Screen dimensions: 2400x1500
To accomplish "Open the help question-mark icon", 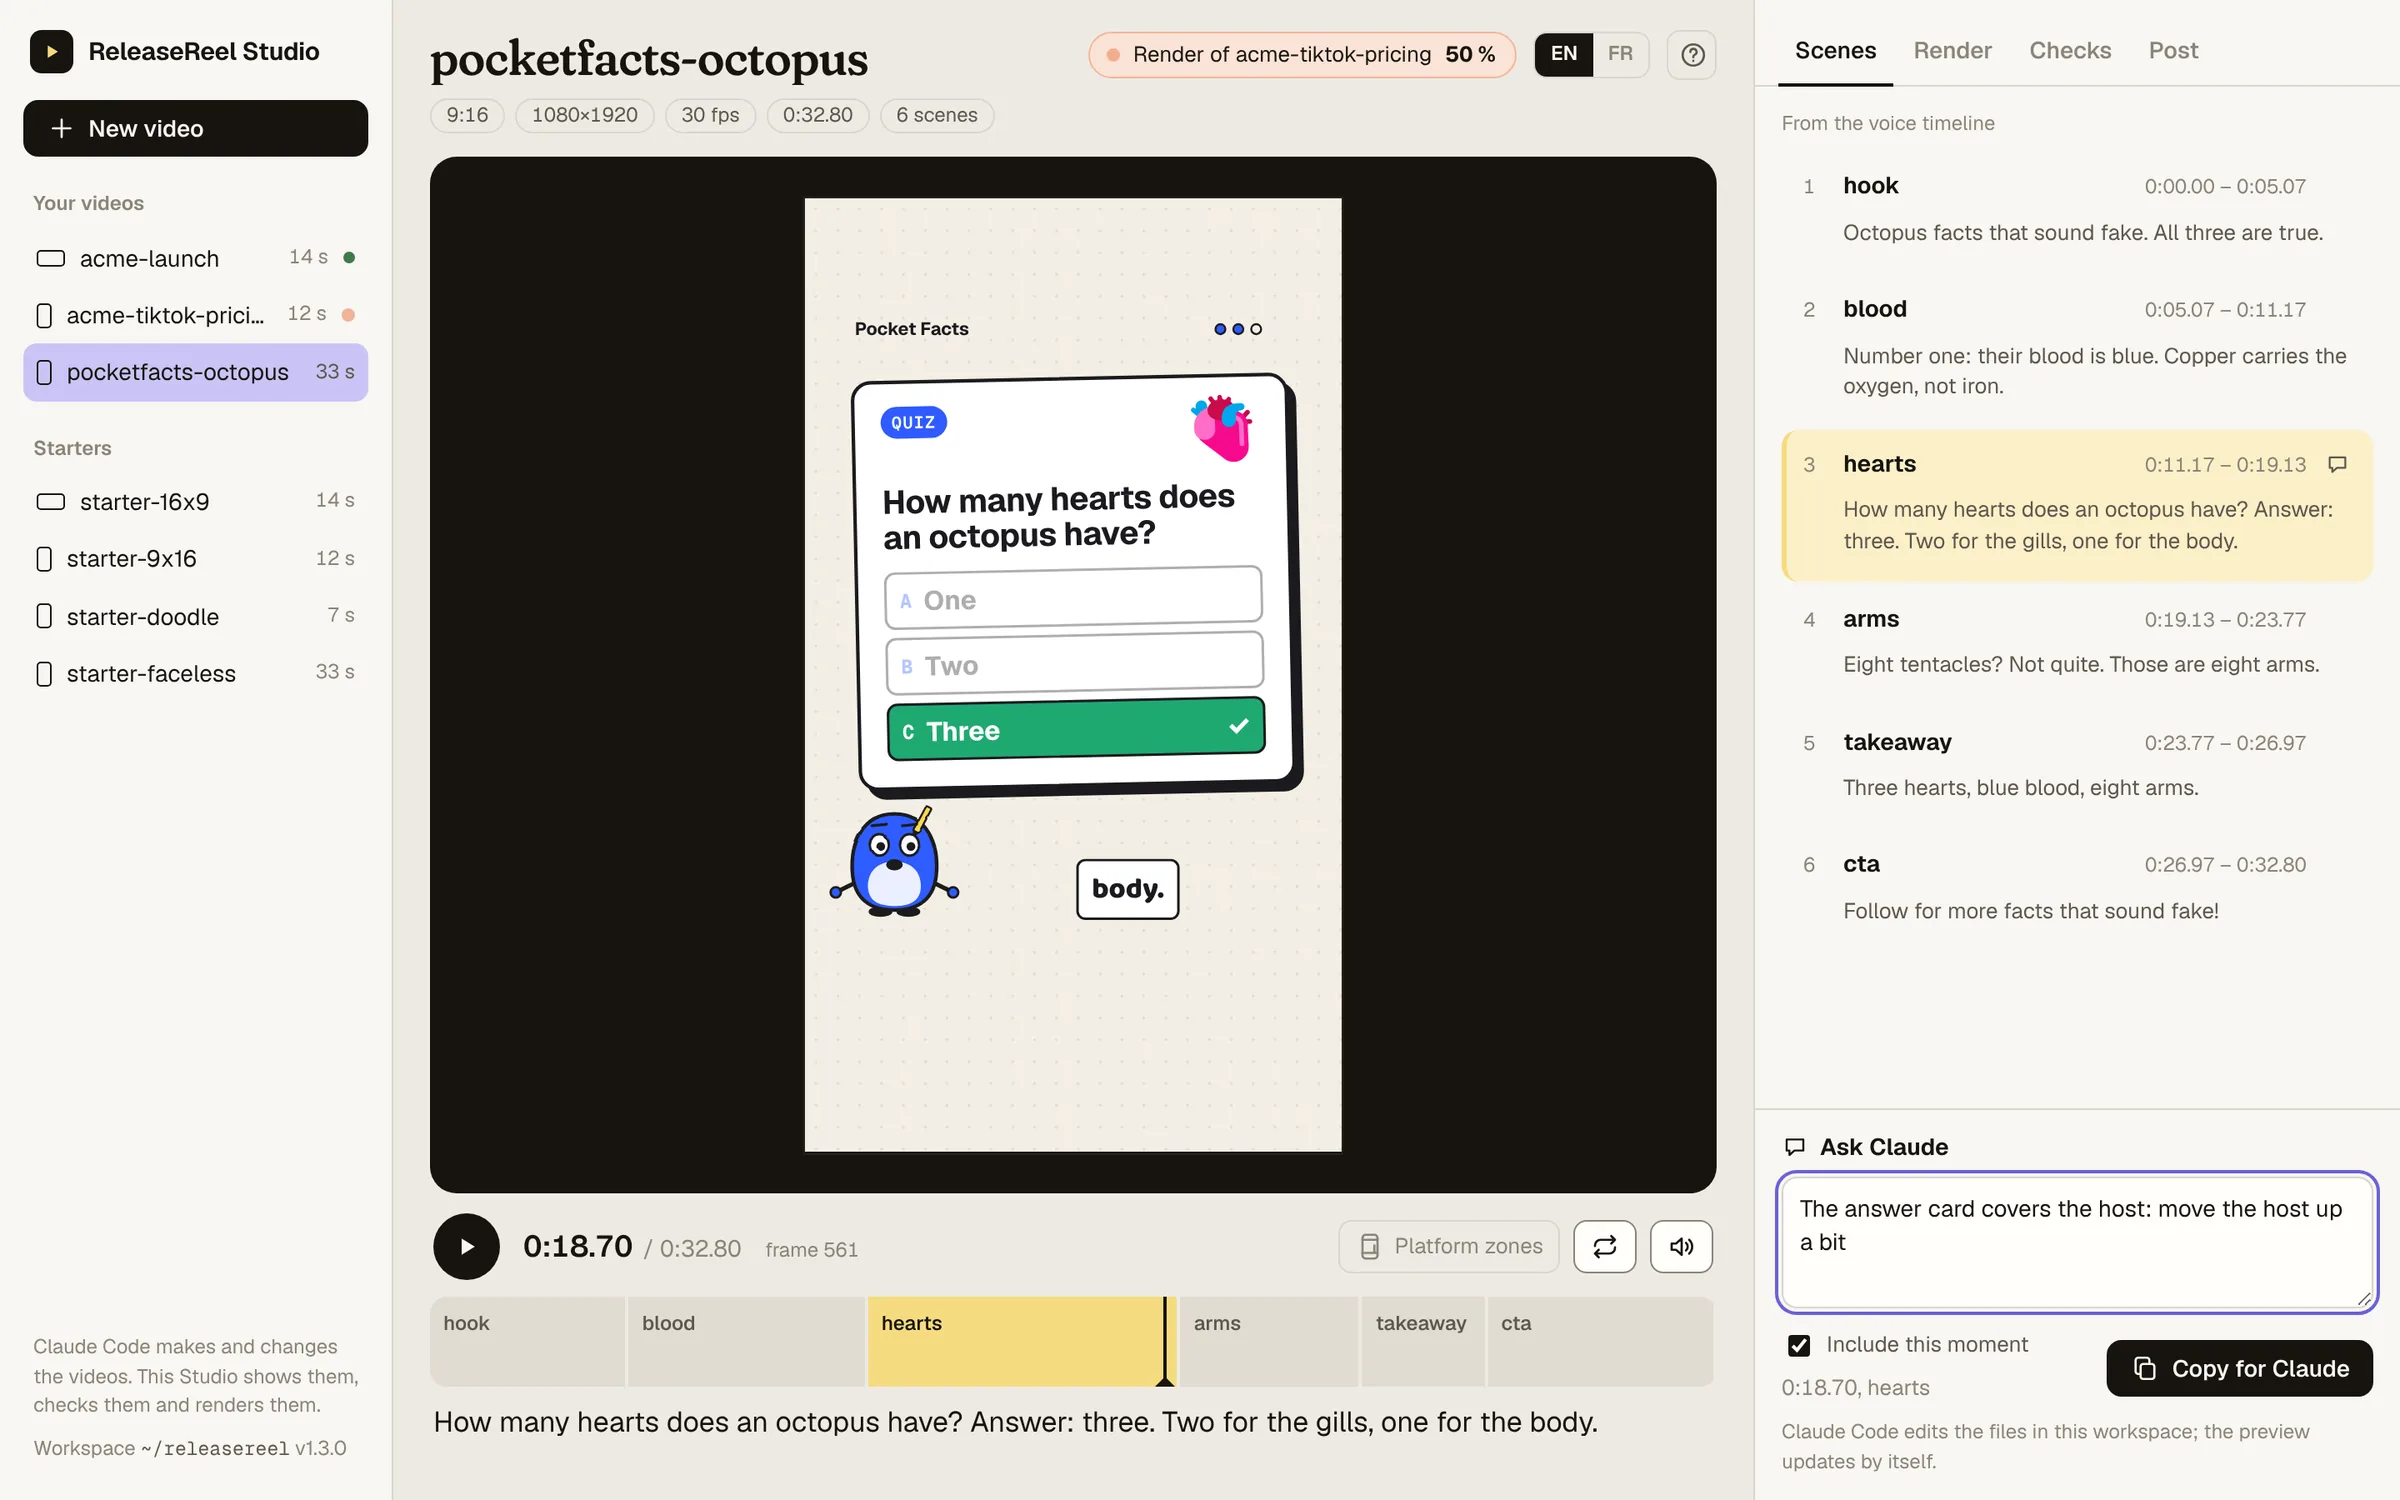I will (x=1692, y=54).
